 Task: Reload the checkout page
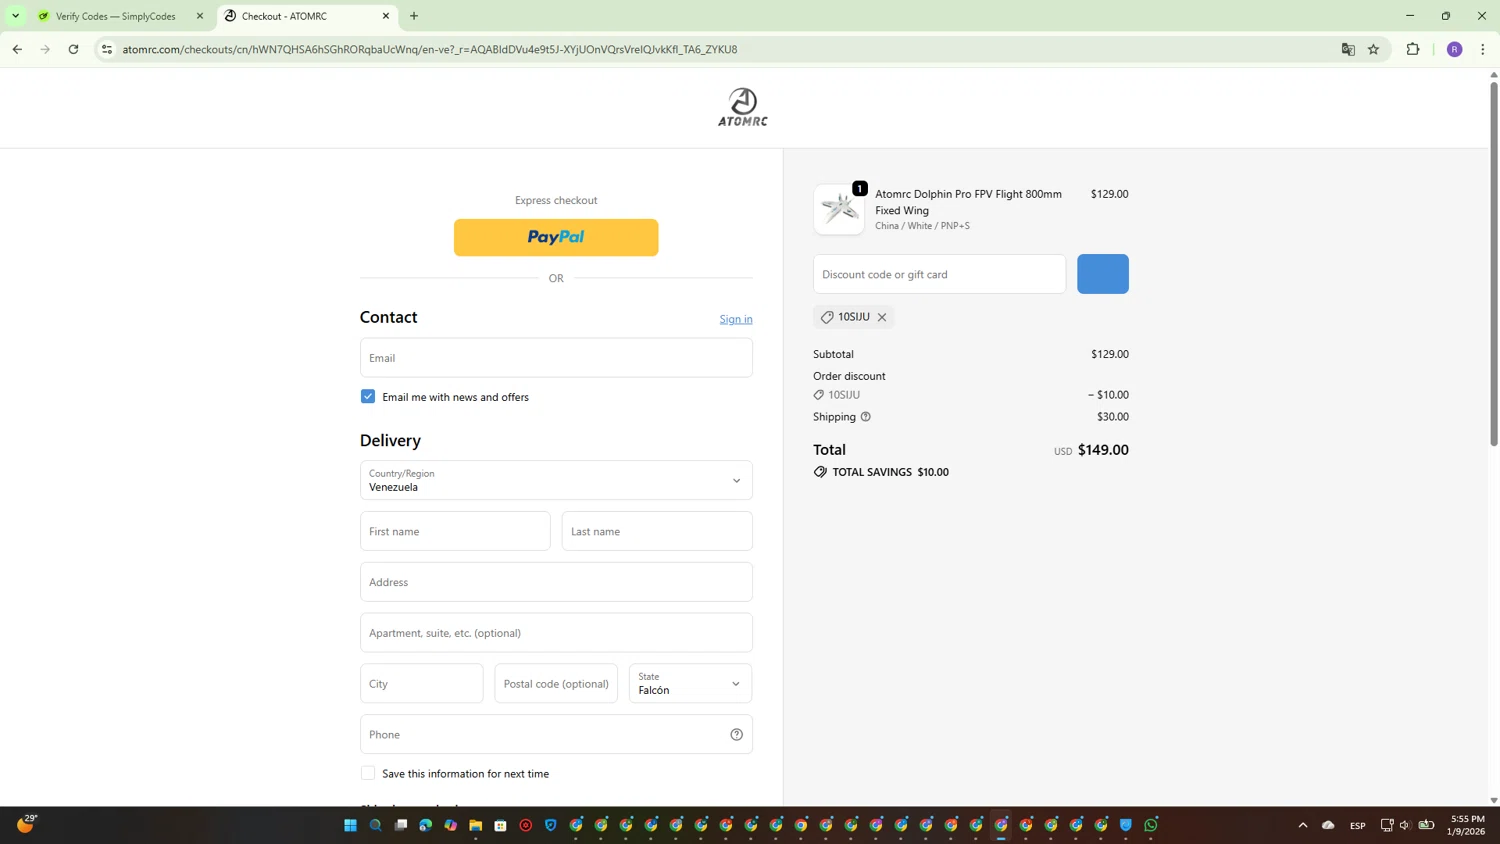point(73,49)
